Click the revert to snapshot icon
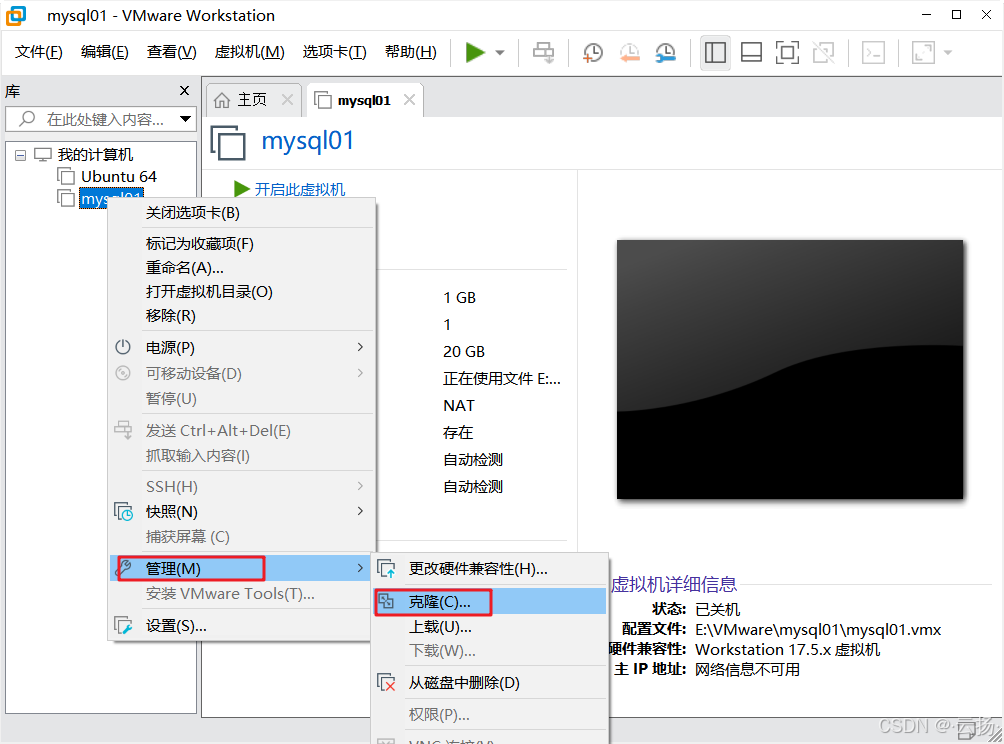The width and height of the screenshot is (1004, 744). coord(629,53)
